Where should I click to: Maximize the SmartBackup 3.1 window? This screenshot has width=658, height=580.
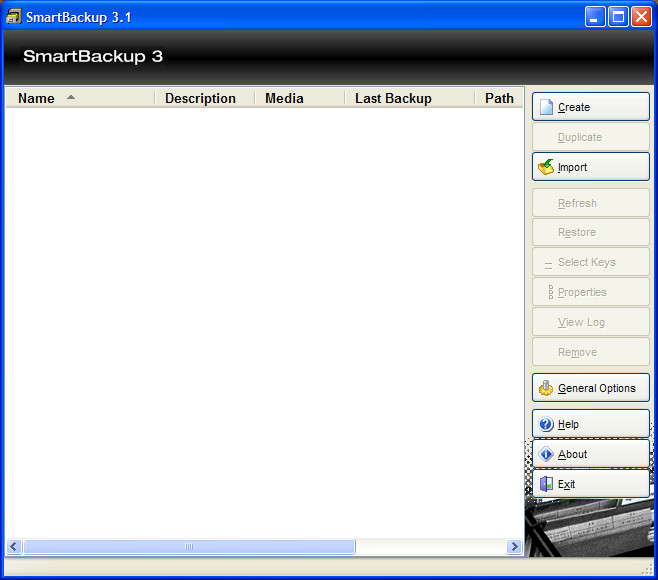[x=618, y=17]
